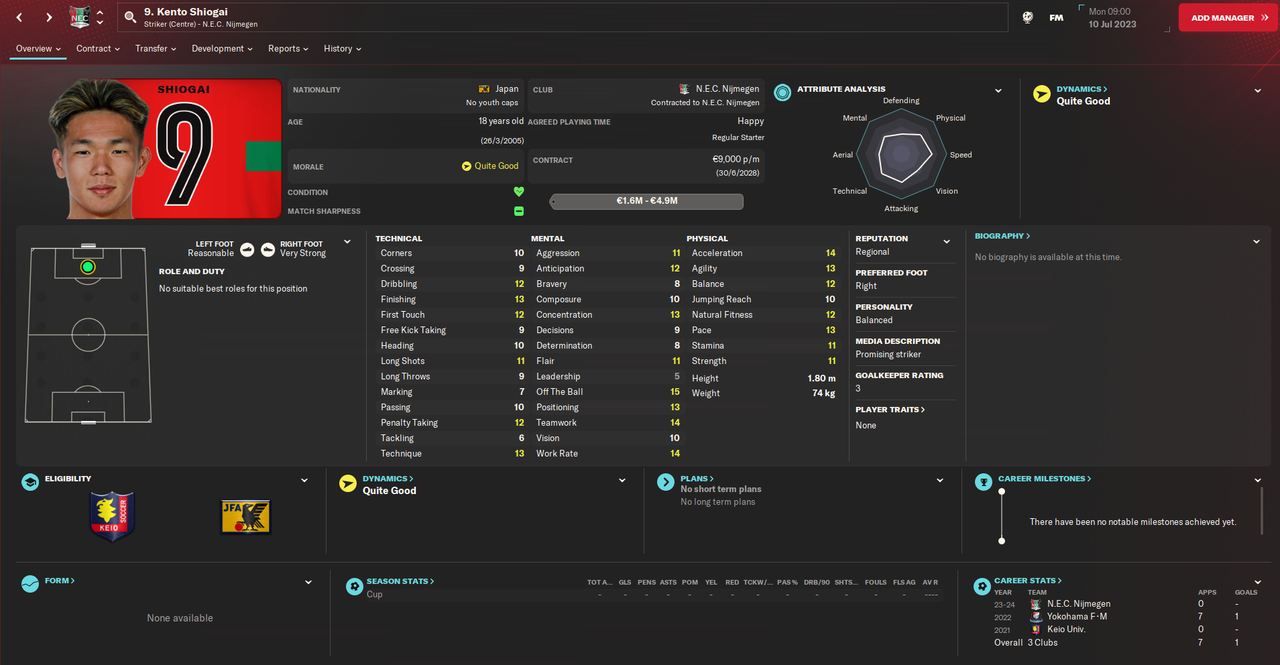Screen dimensions: 1280x665
Task: Click the attribute analysis radar chart
Action: 901,155
